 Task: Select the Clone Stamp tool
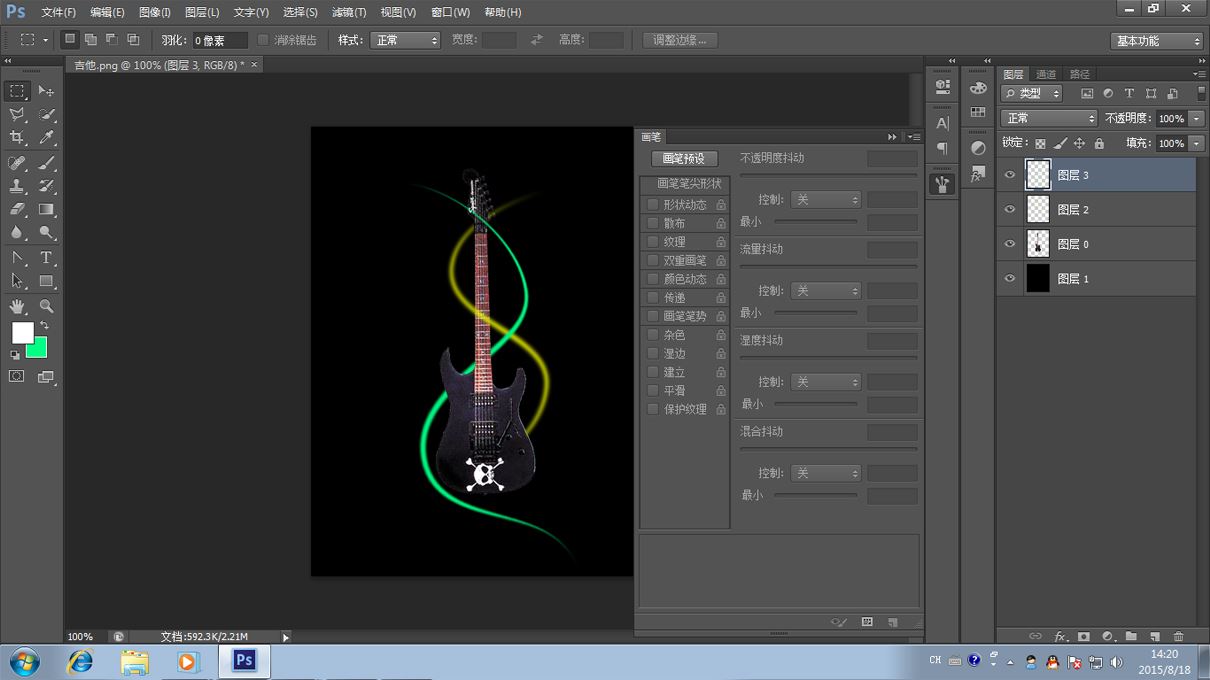click(17, 186)
